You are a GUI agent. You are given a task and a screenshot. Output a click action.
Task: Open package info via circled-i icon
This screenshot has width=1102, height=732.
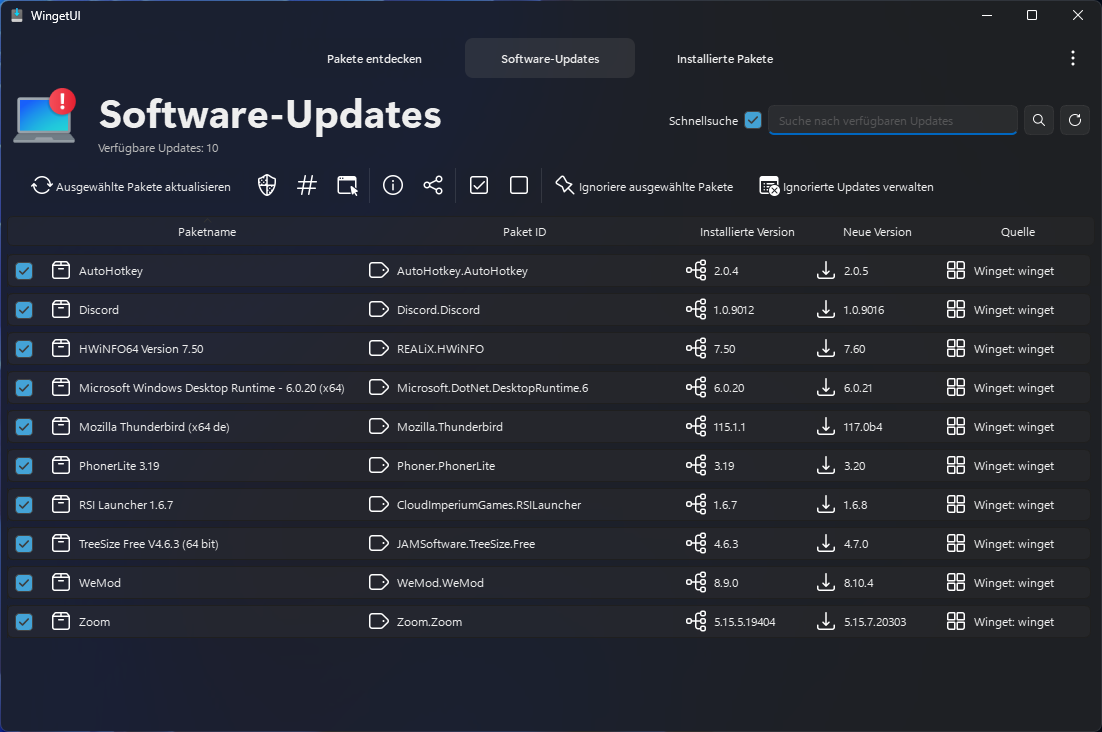coord(393,185)
